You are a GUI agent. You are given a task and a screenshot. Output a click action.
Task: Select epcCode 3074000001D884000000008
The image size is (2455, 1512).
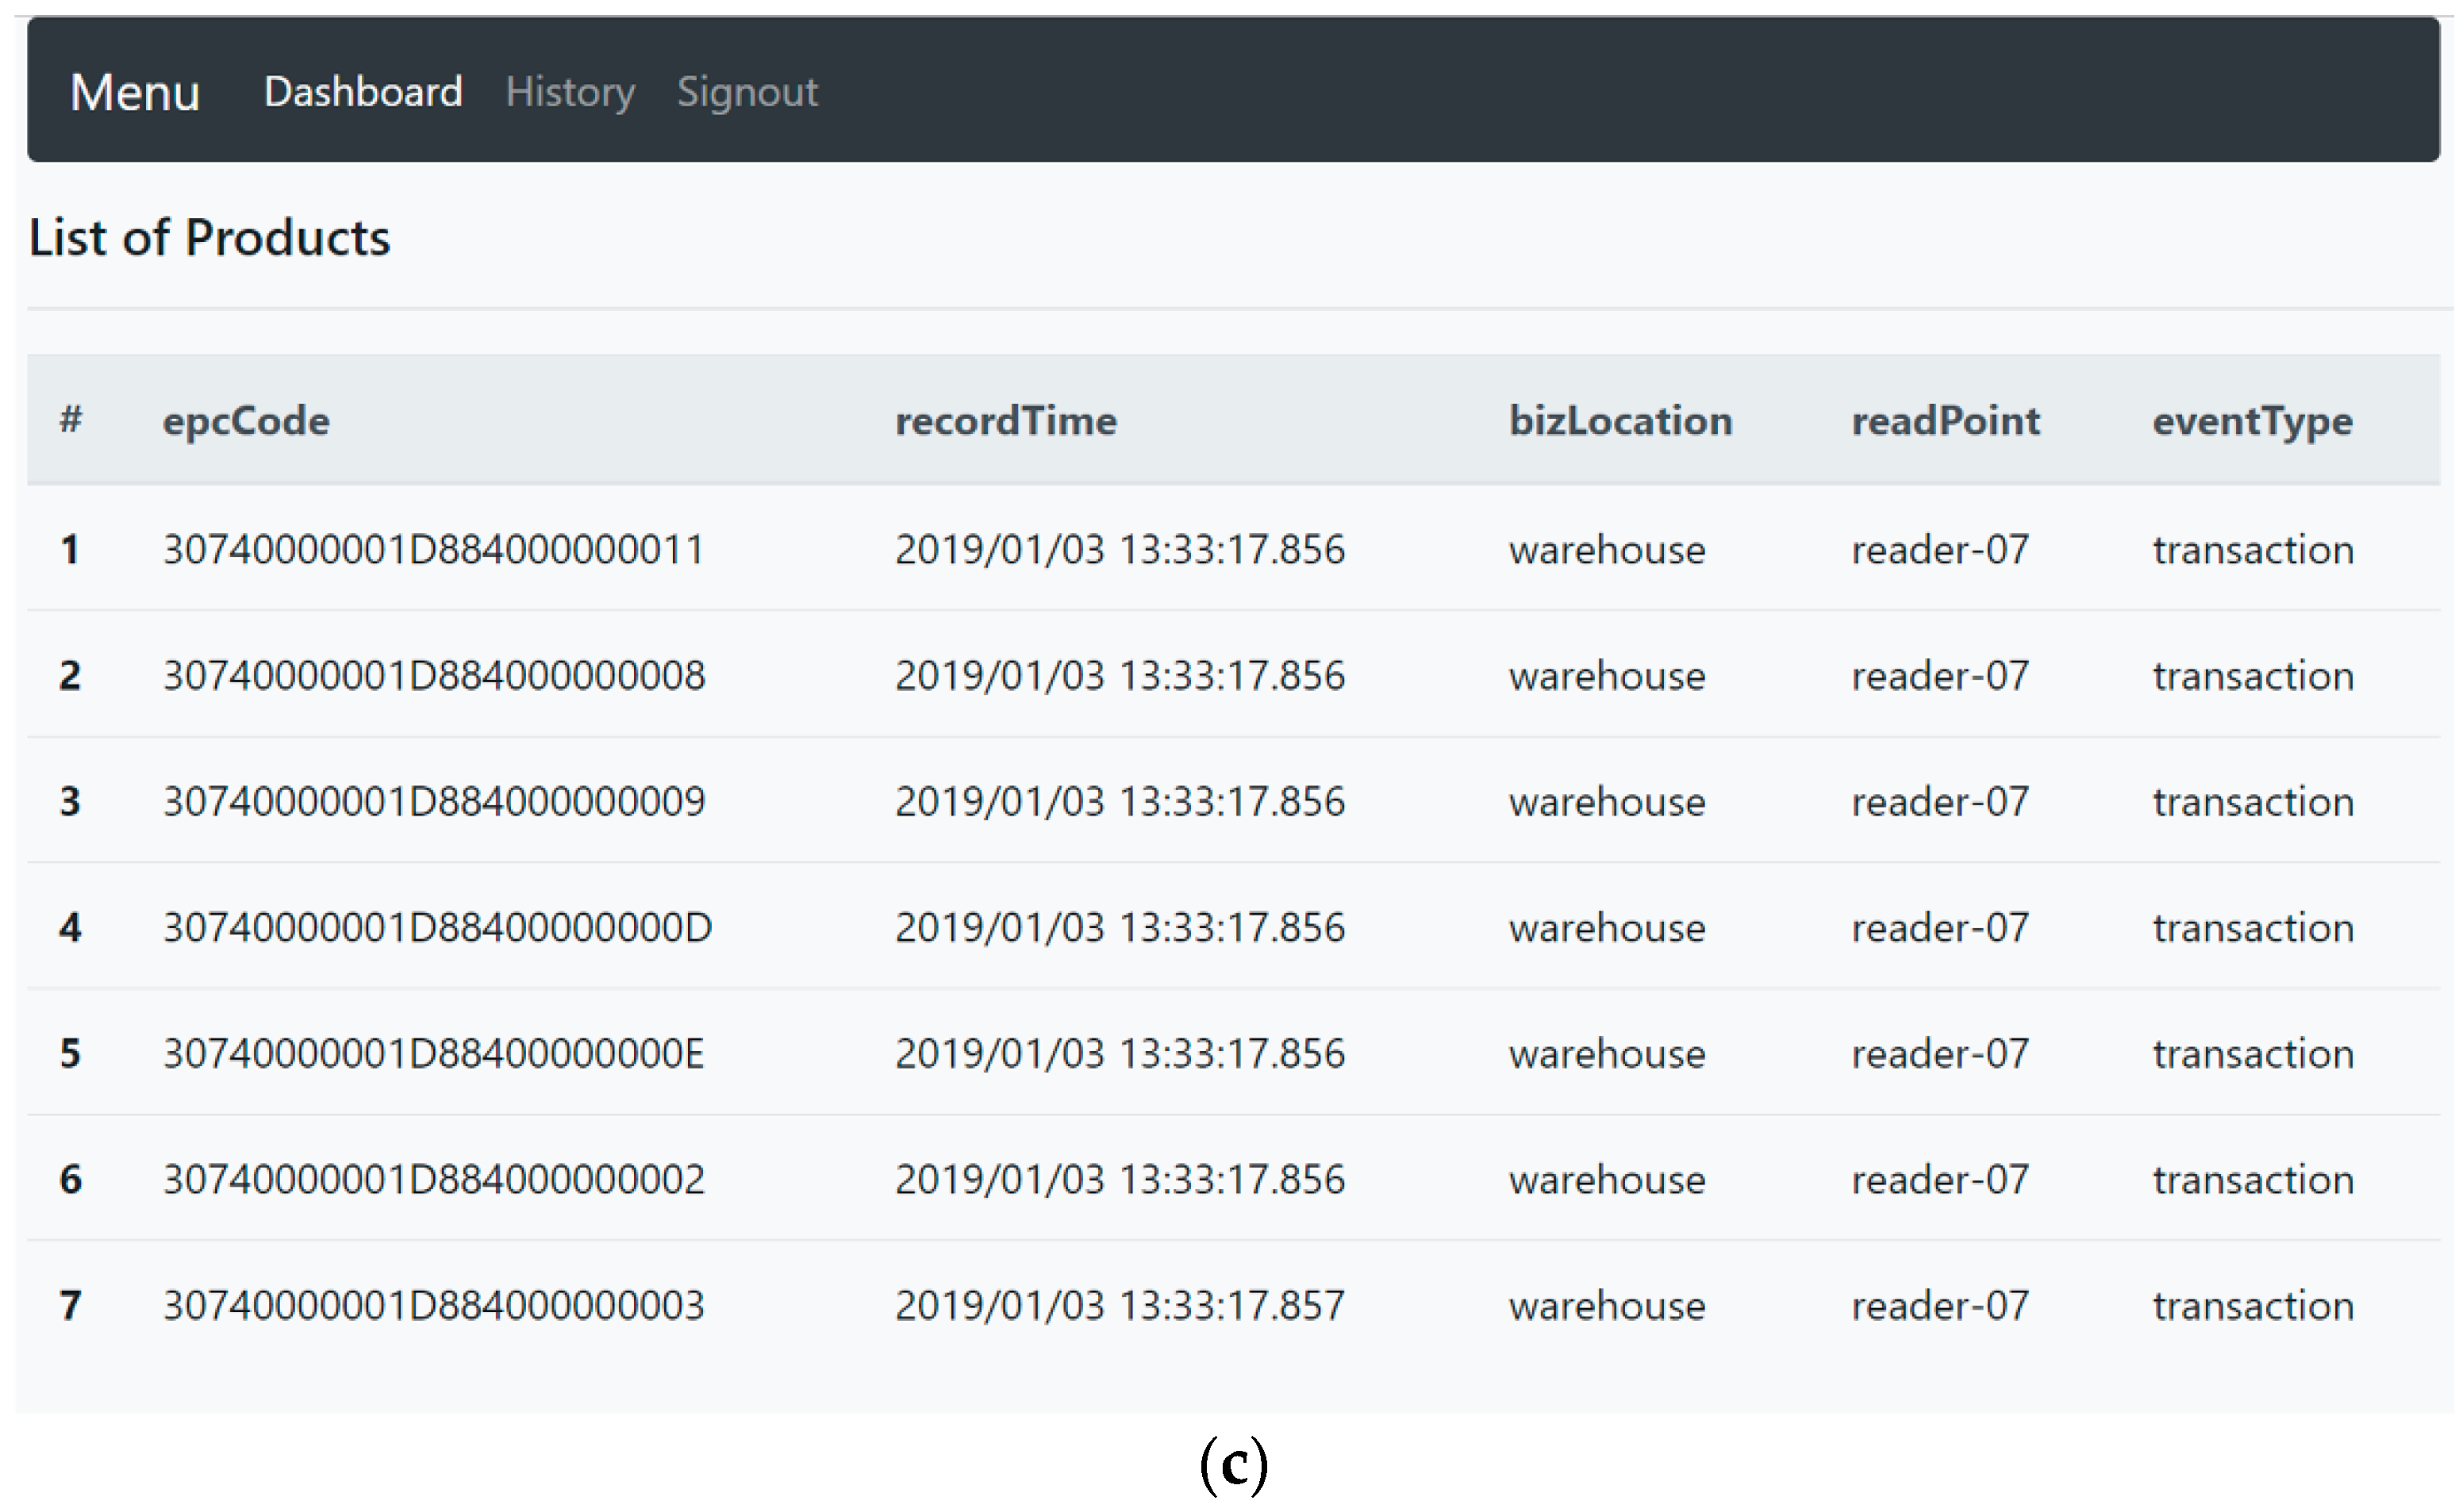tap(434, 675)
